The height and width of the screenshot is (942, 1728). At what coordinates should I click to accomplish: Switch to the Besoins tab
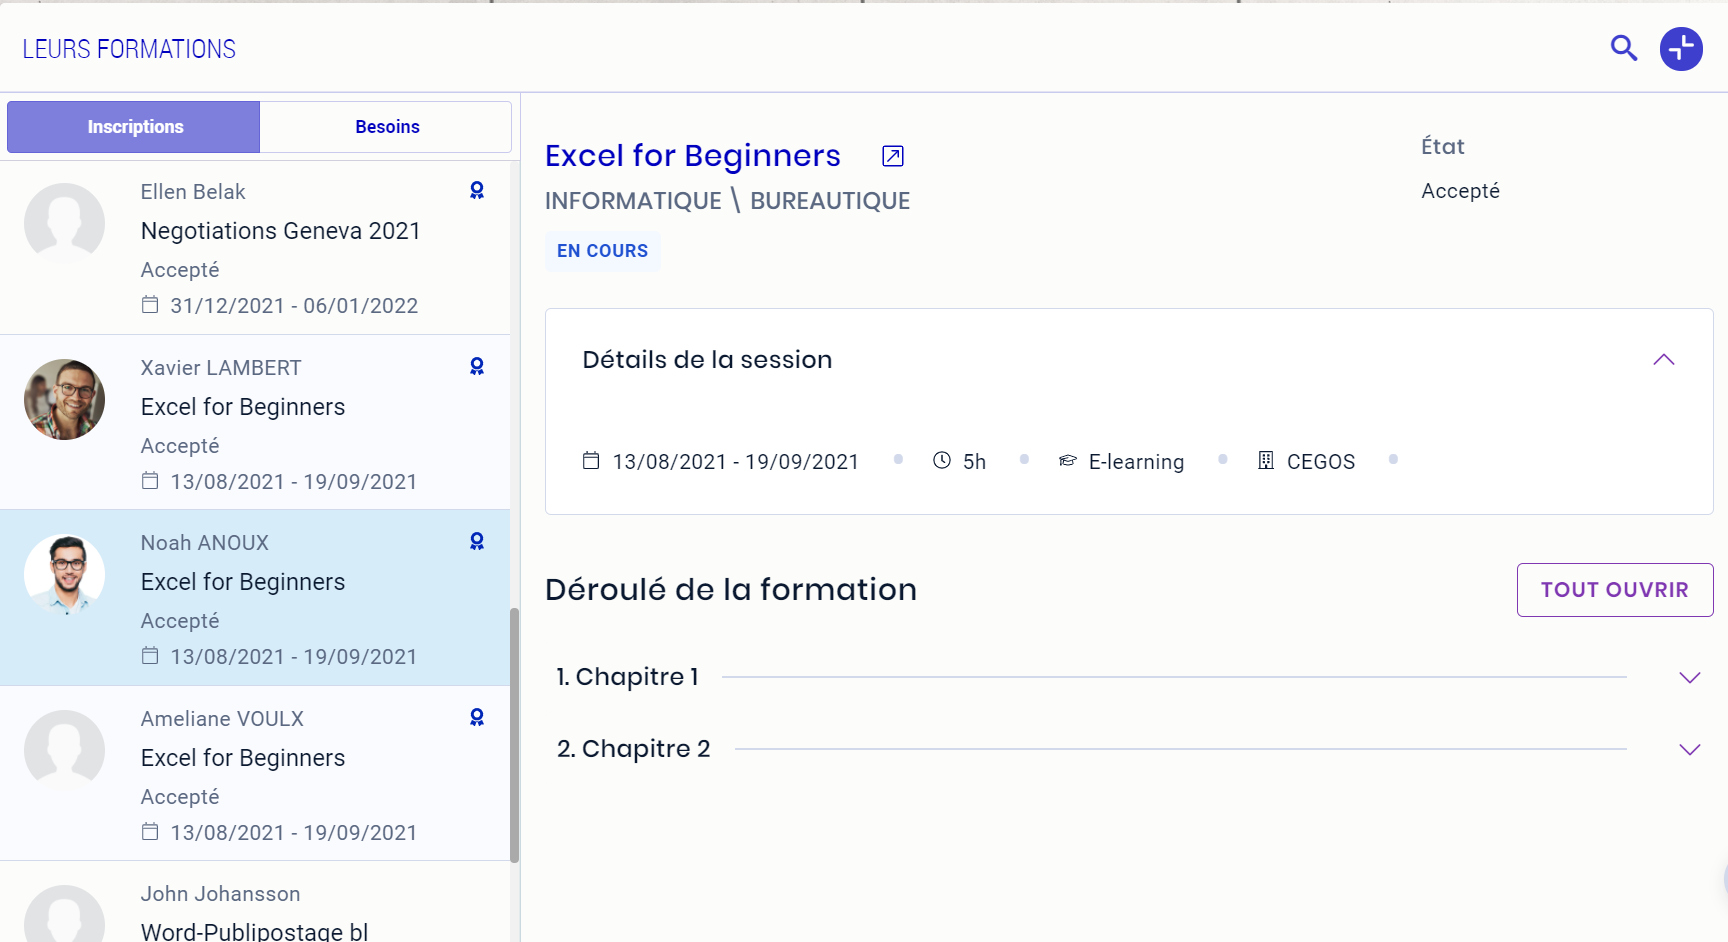(387, 127)
